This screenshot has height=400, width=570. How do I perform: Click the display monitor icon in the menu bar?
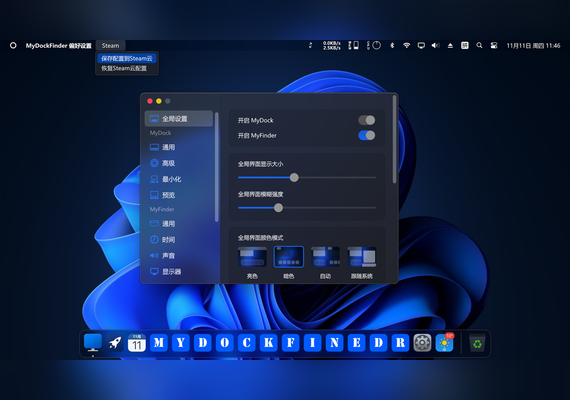[421, 45]
